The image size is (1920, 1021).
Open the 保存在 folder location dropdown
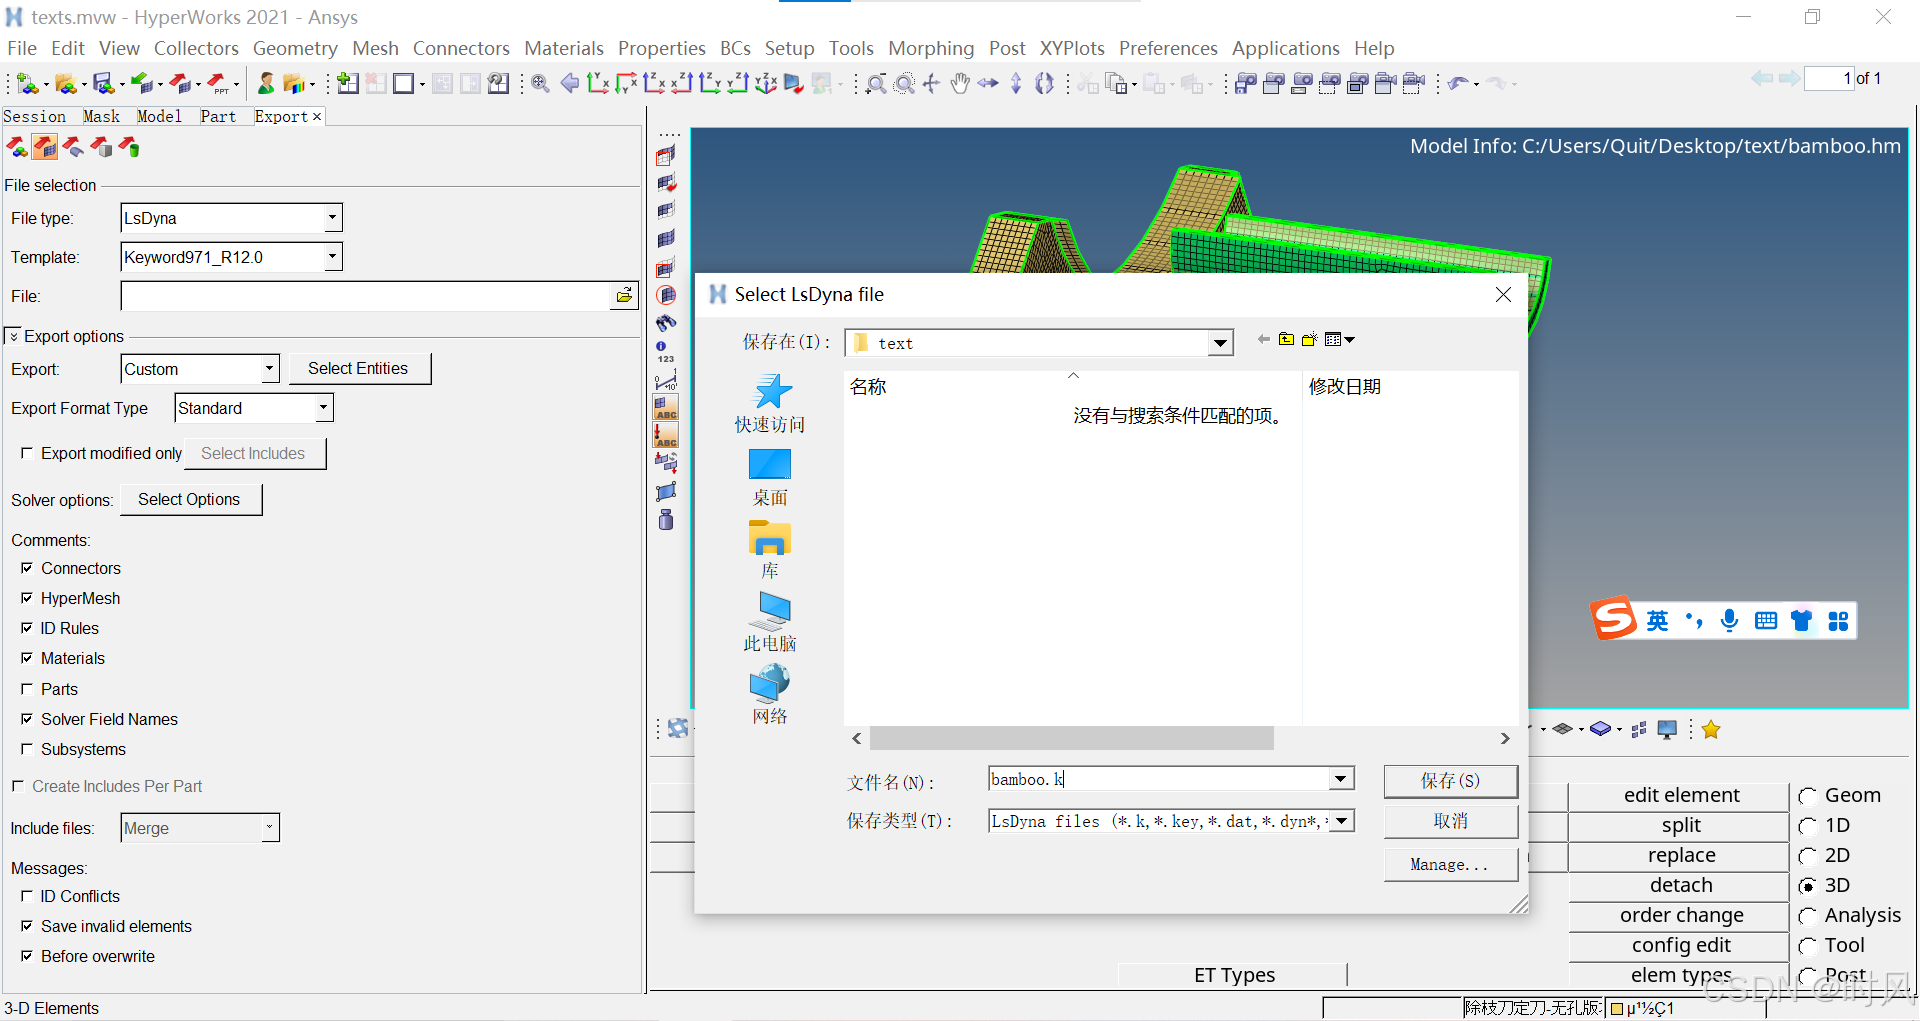click(1220, 343)
